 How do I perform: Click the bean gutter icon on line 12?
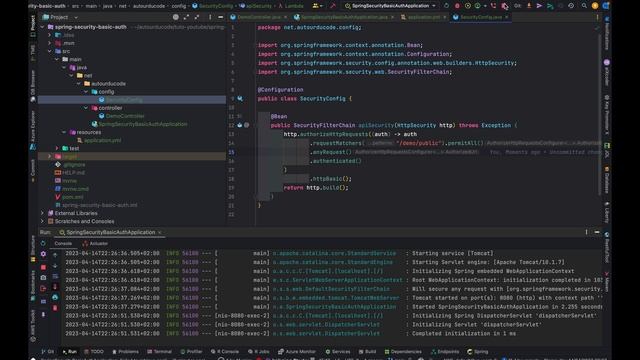tap(240, 125)
